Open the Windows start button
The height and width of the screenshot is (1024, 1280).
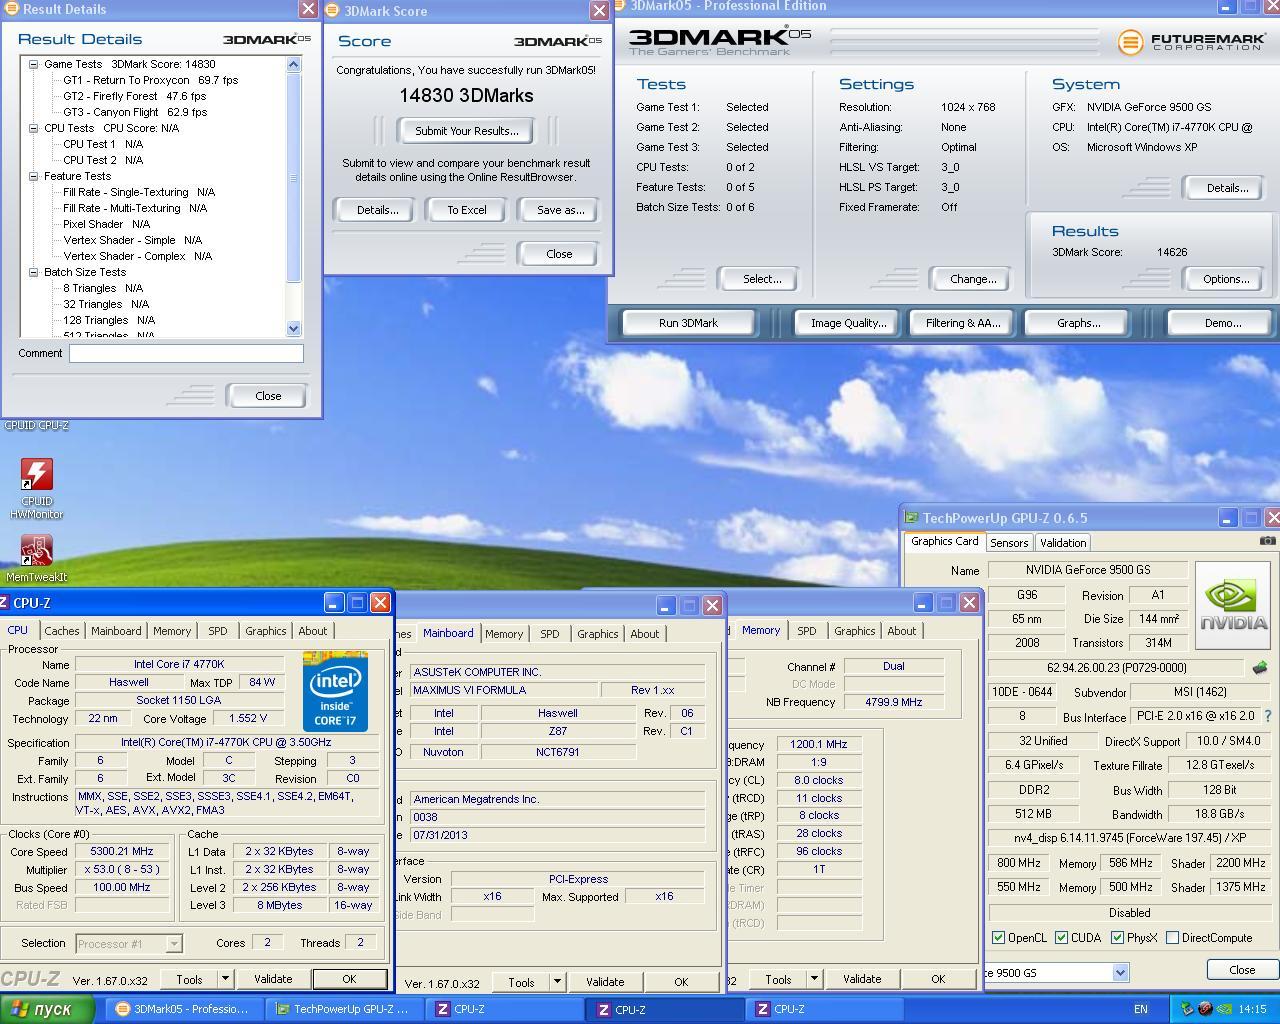(47, 1009)
